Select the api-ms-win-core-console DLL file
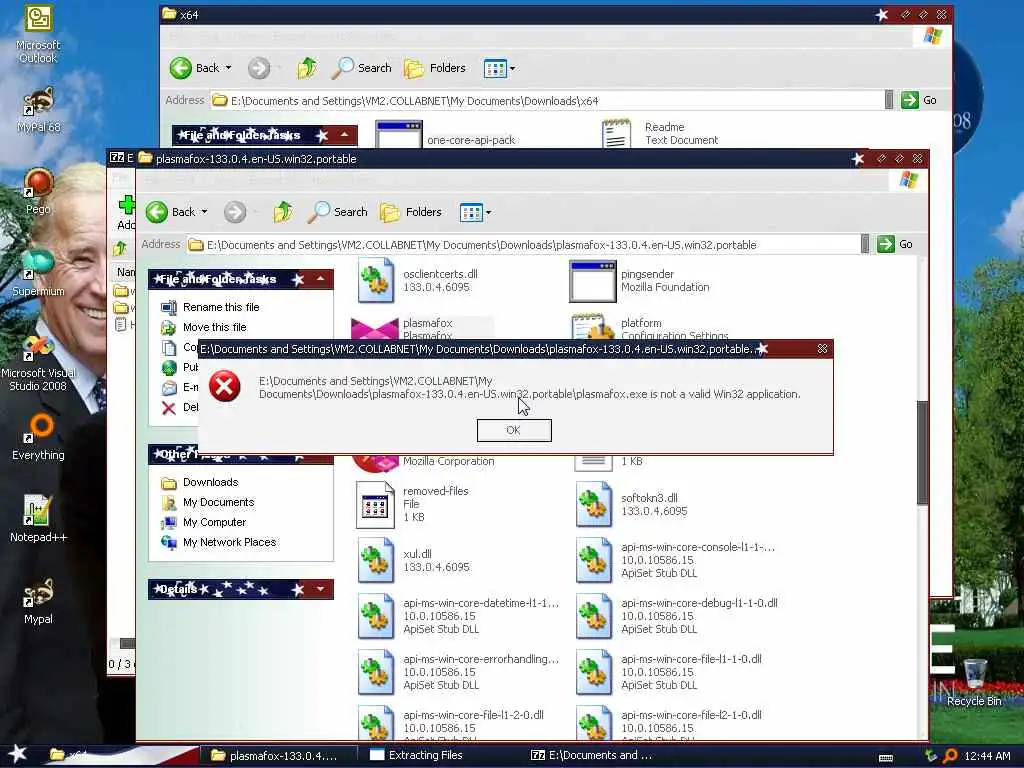 pos(675,560)
